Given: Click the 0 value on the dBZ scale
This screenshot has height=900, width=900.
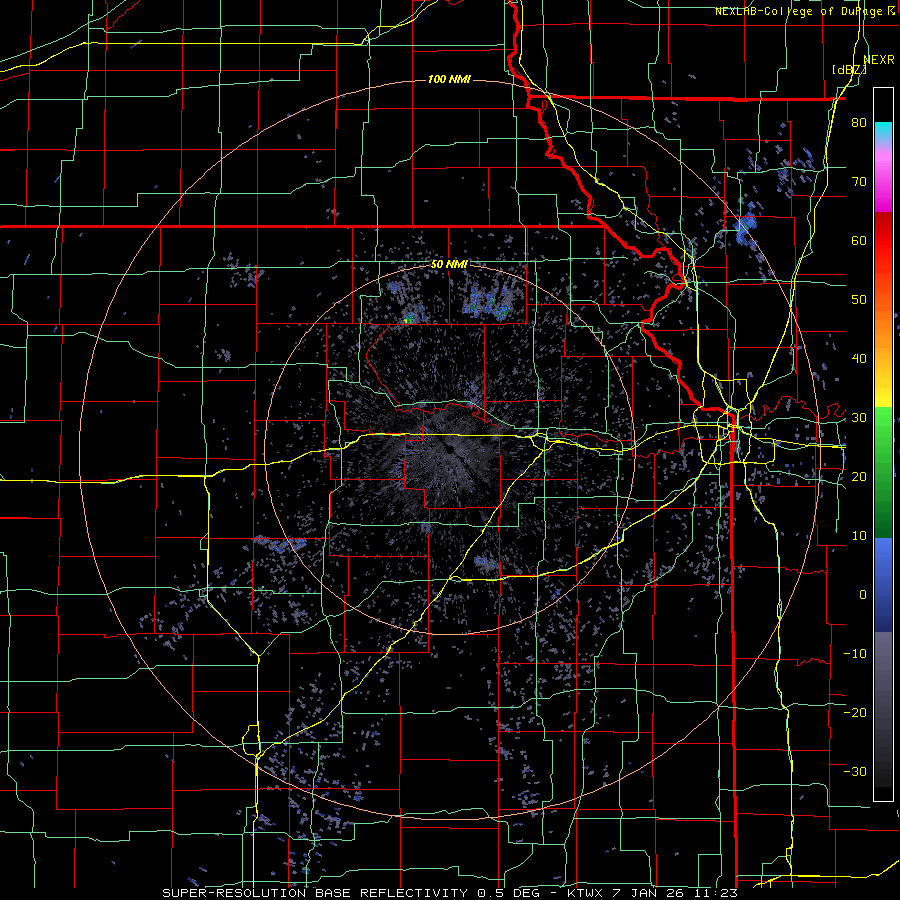Looking at the screenshot, I should click(x=863, y=595).
